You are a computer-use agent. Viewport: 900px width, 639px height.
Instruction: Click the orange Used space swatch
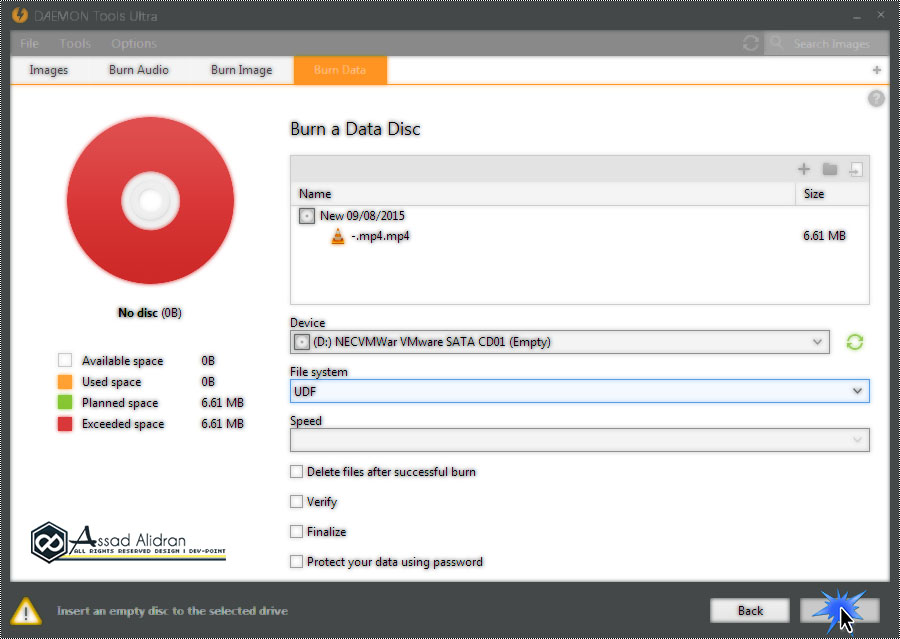point(65,382)
